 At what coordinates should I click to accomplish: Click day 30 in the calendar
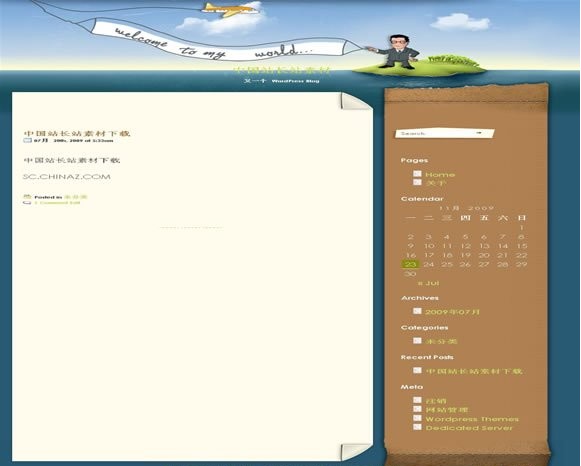[410, 274]
